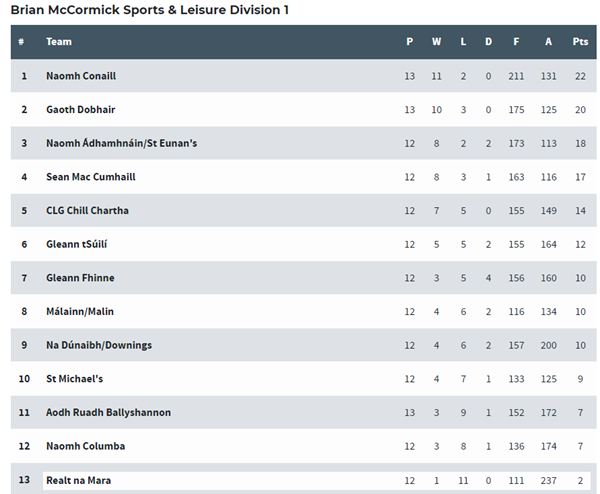Click the Team column header
Viewport: 600px width, 494px height.
pos(59,42)
